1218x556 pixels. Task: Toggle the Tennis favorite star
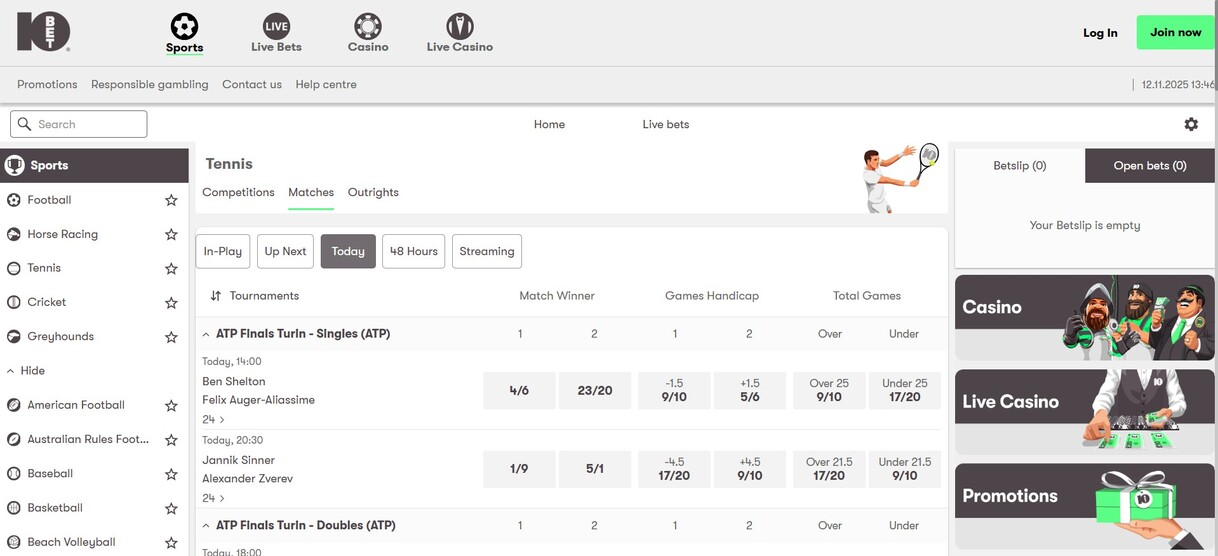coord(171,269)
